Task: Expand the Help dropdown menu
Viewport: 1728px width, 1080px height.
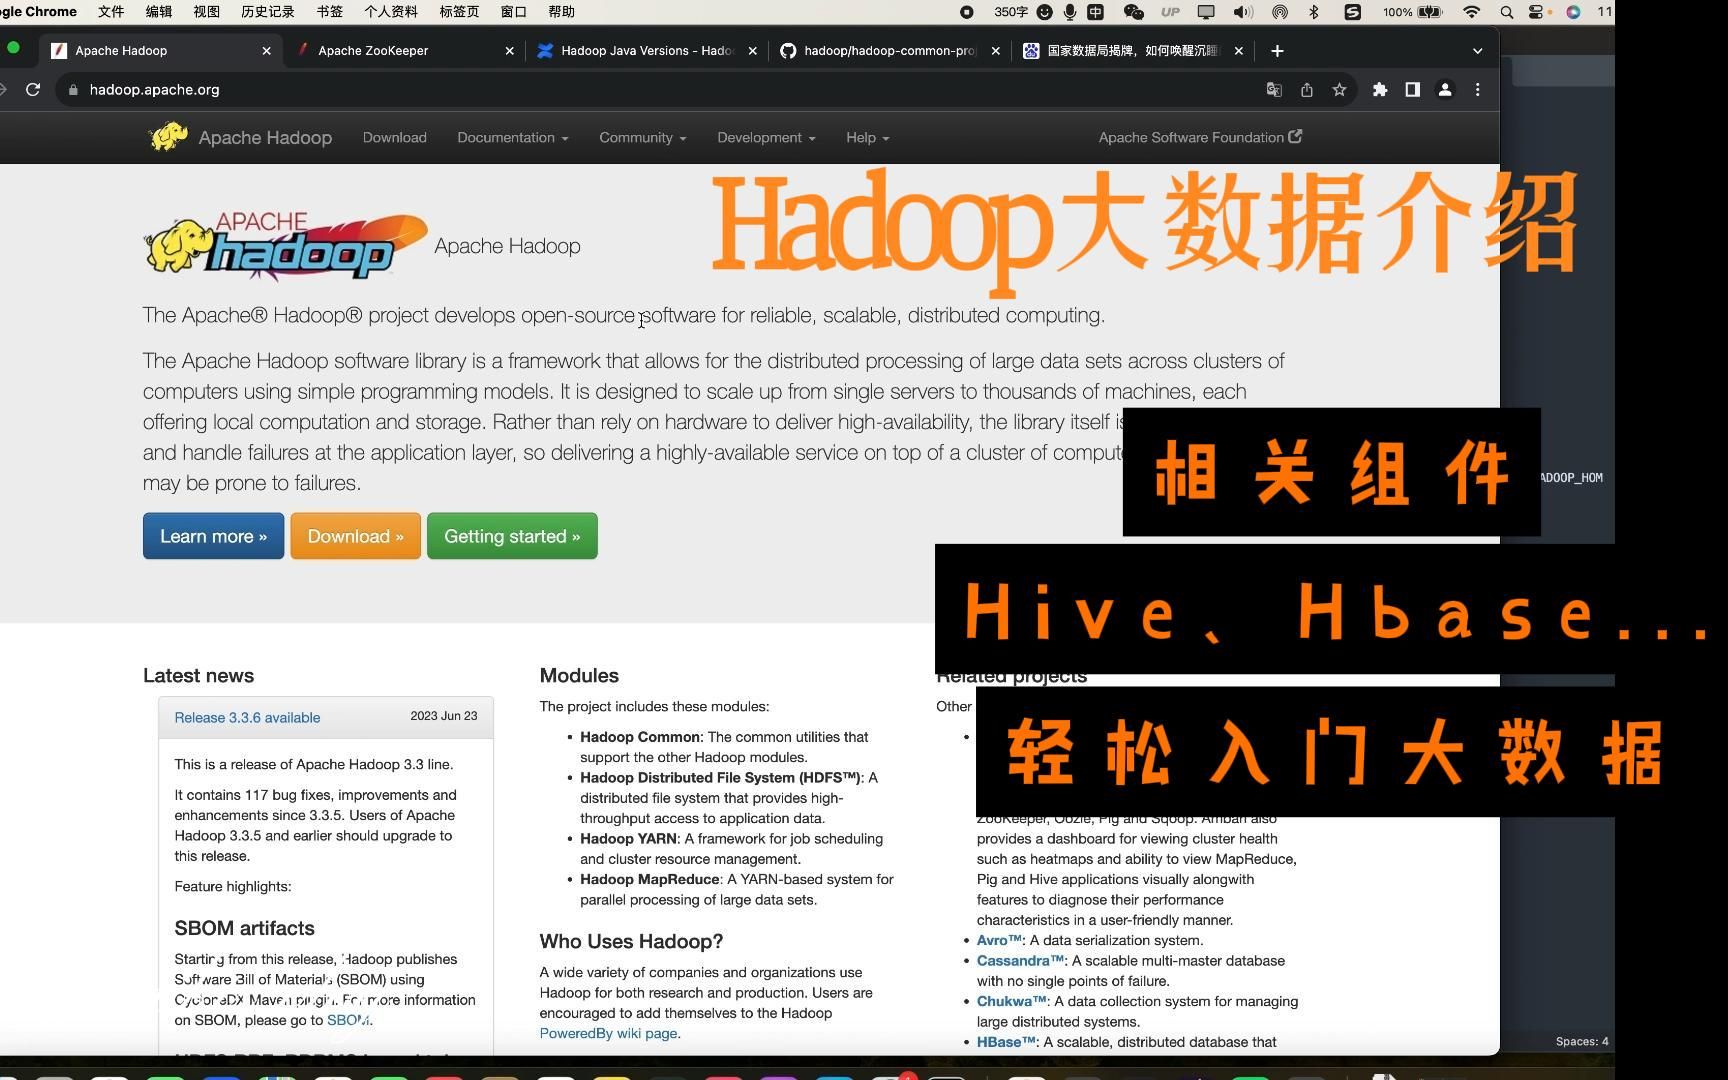Action: tap(867, 138)
